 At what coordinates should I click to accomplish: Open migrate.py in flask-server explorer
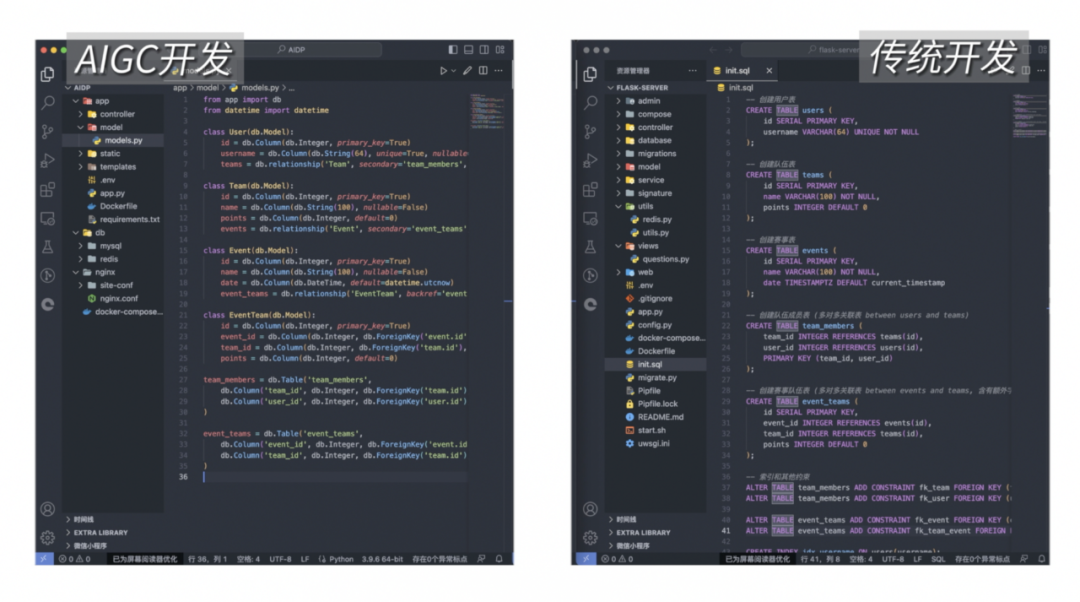tap(657, 378)
